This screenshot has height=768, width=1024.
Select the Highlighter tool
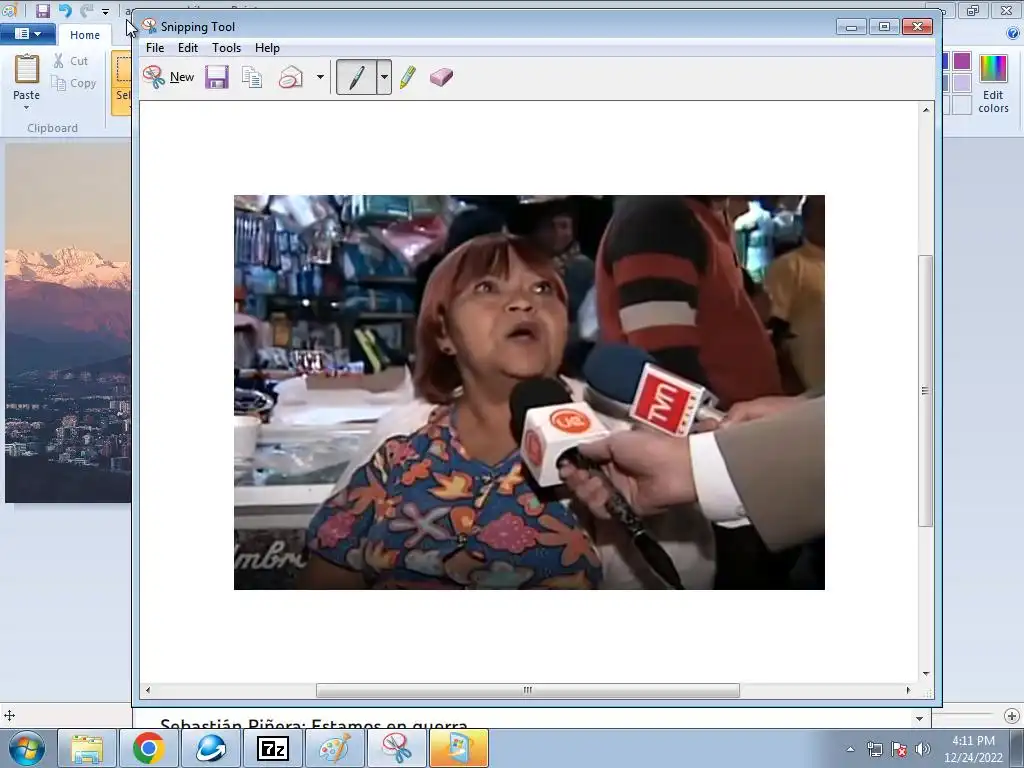click(408, 77)
